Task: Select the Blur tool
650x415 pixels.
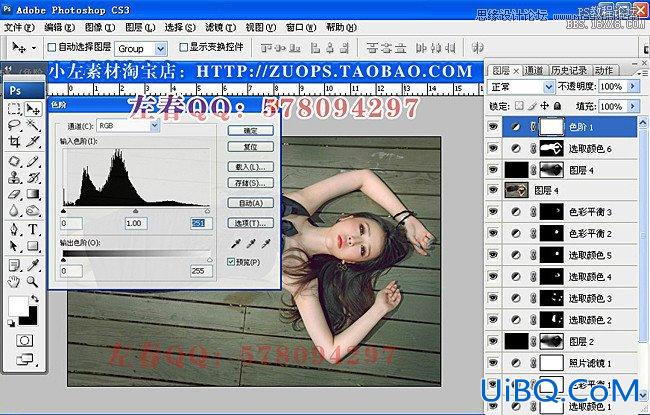Action: [15, 210]
